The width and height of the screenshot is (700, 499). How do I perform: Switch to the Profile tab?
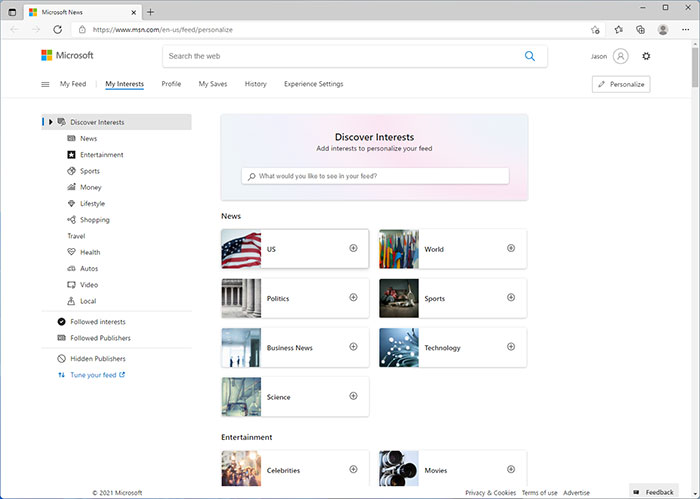coord(171,84)
